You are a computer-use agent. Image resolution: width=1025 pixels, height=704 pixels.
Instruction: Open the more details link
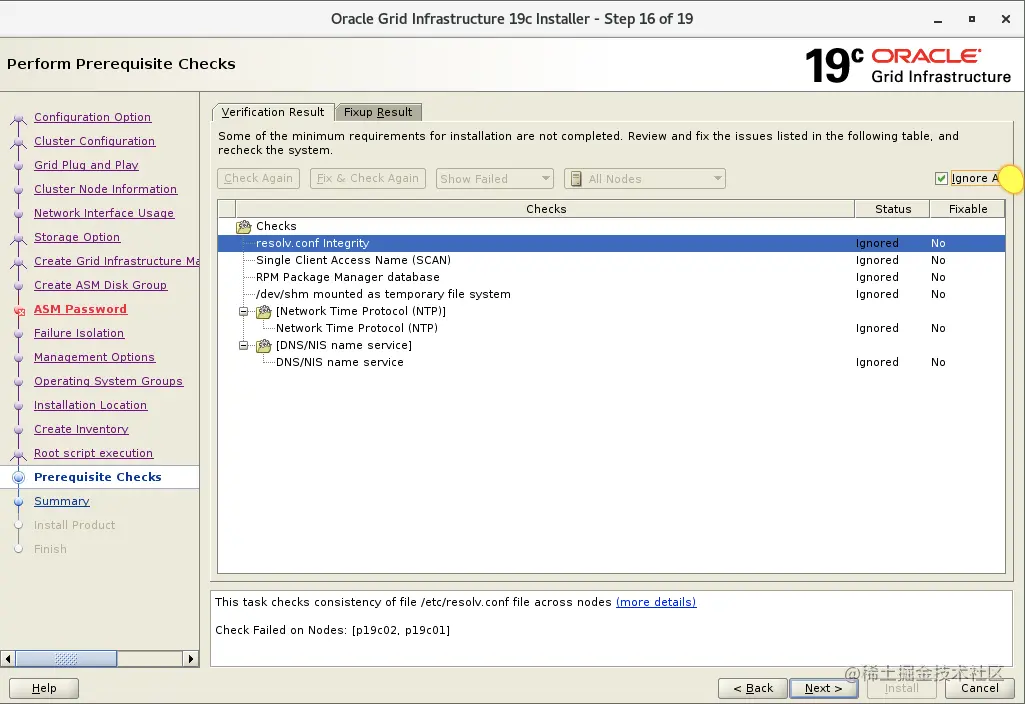point(656,602)
